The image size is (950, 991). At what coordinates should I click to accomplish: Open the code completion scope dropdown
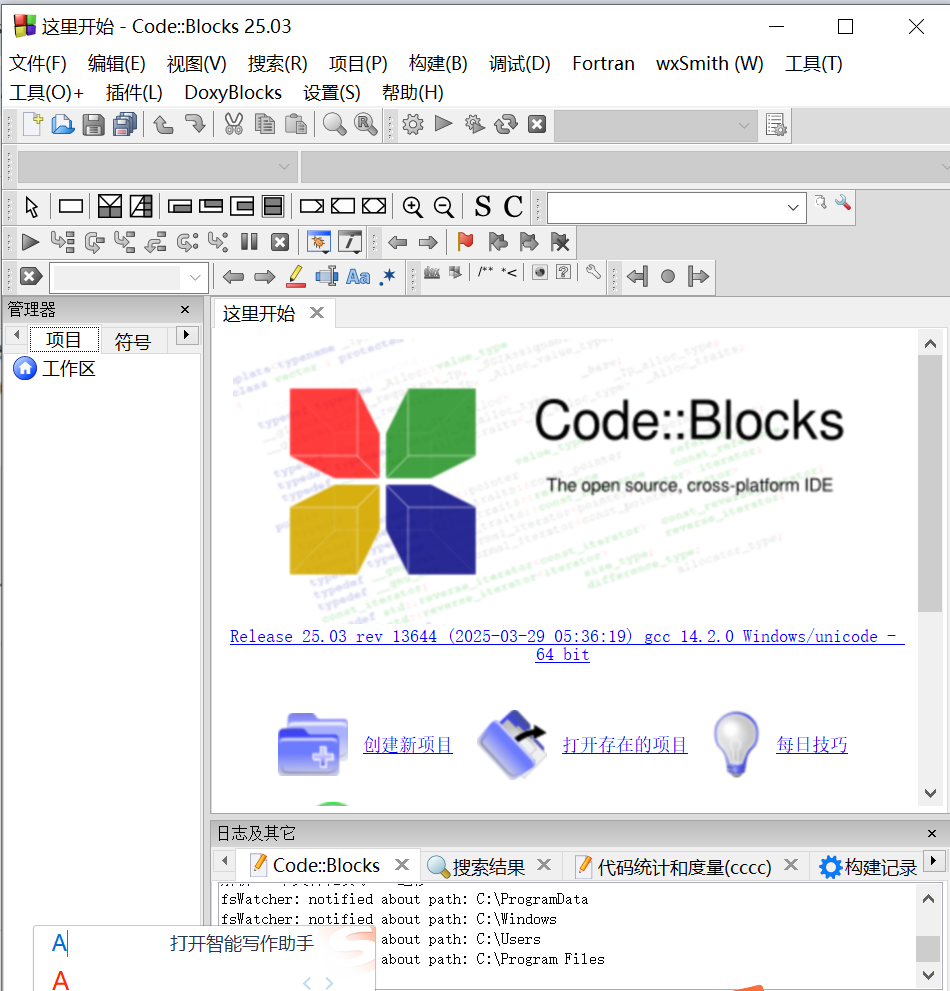pyautogui.click(x=156, y=167)
